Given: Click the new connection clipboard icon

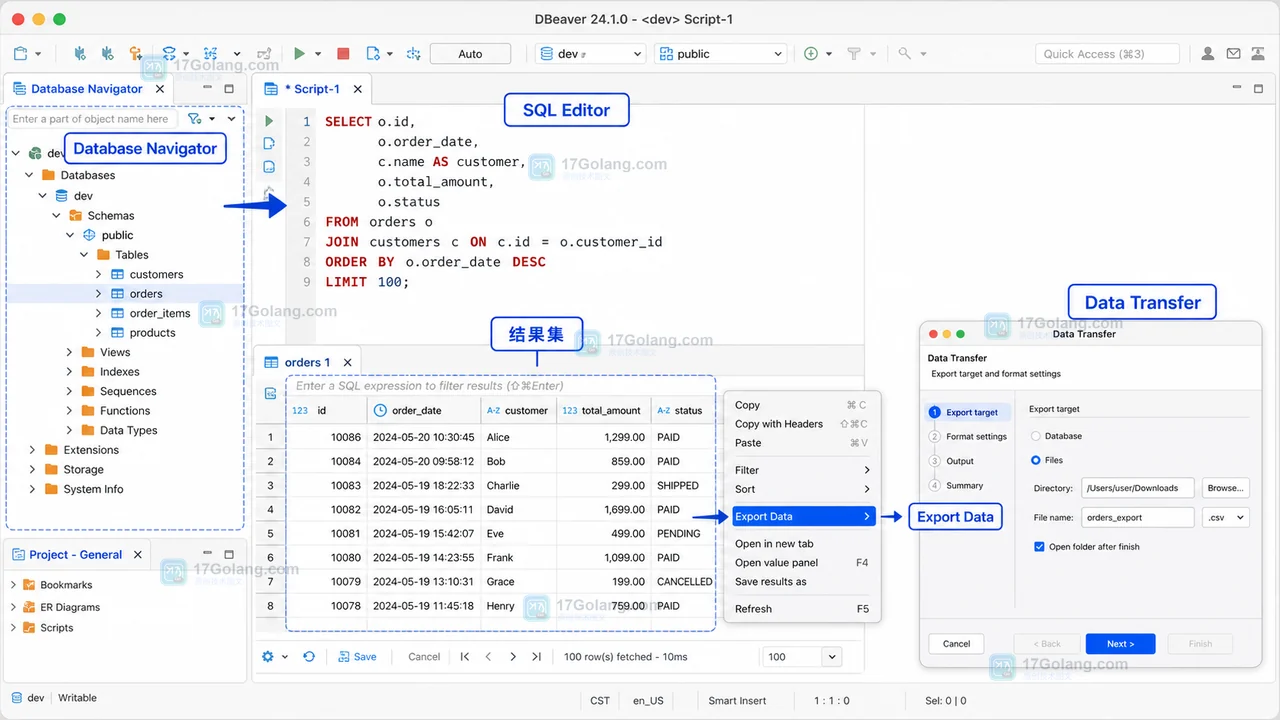Looking at the screenshot, I should tap(21, 54).
